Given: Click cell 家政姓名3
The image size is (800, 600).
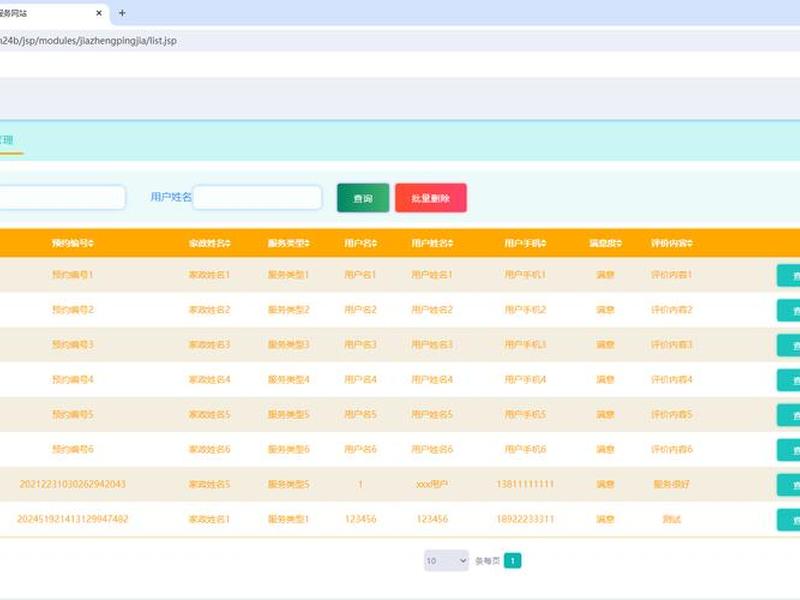Looking at the screenshot, I should point(210,344).
